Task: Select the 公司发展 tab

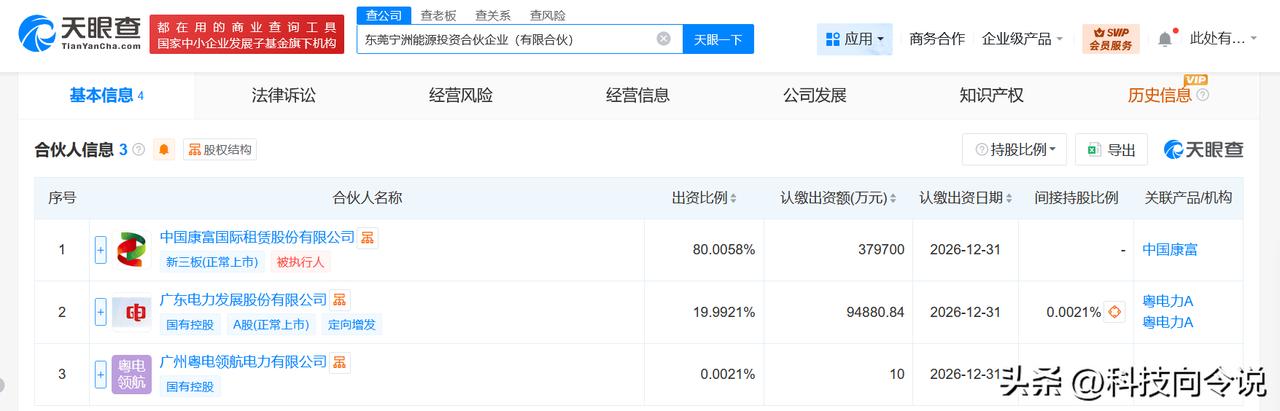Action: [815, 95]
